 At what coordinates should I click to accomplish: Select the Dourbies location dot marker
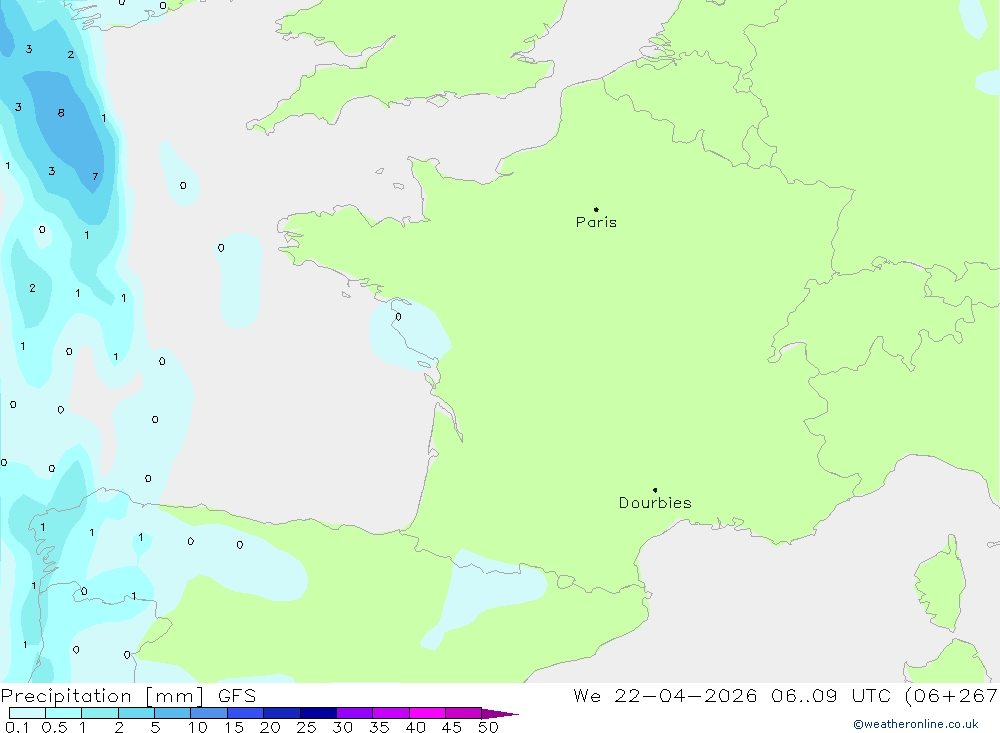(655, 490)
